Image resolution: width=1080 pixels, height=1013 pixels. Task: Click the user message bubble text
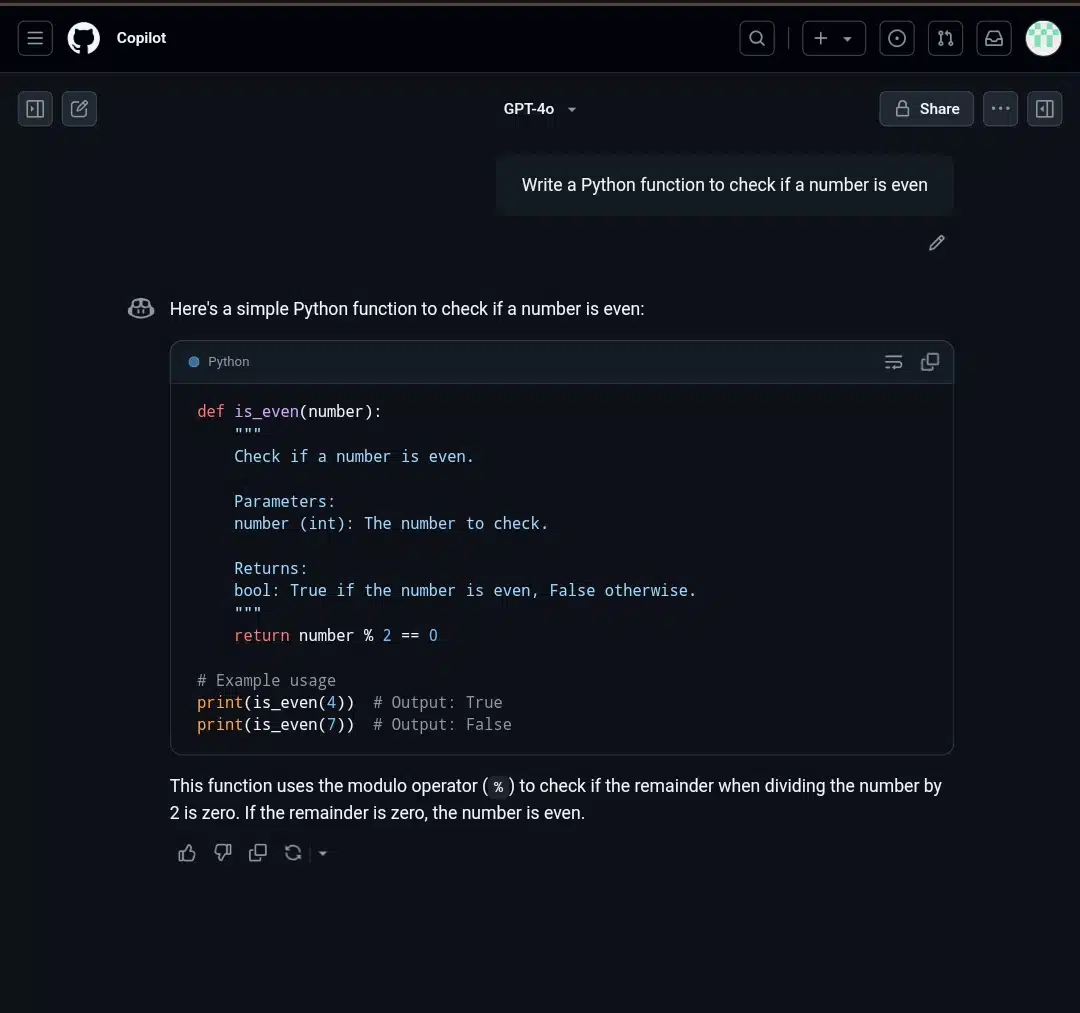pos(725,185)
